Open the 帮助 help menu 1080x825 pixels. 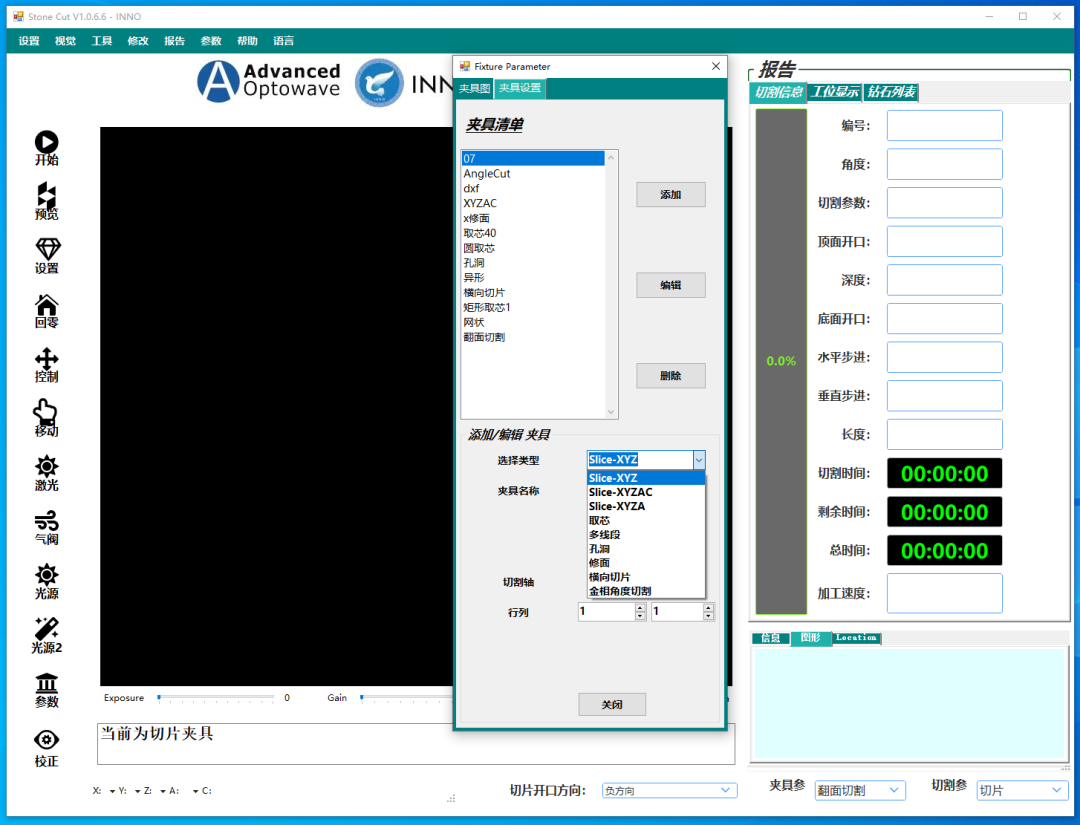tap(247, 41)
